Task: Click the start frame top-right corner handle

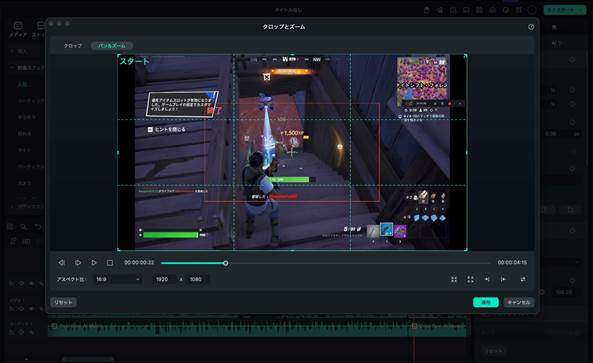Action: pos(466,55)
